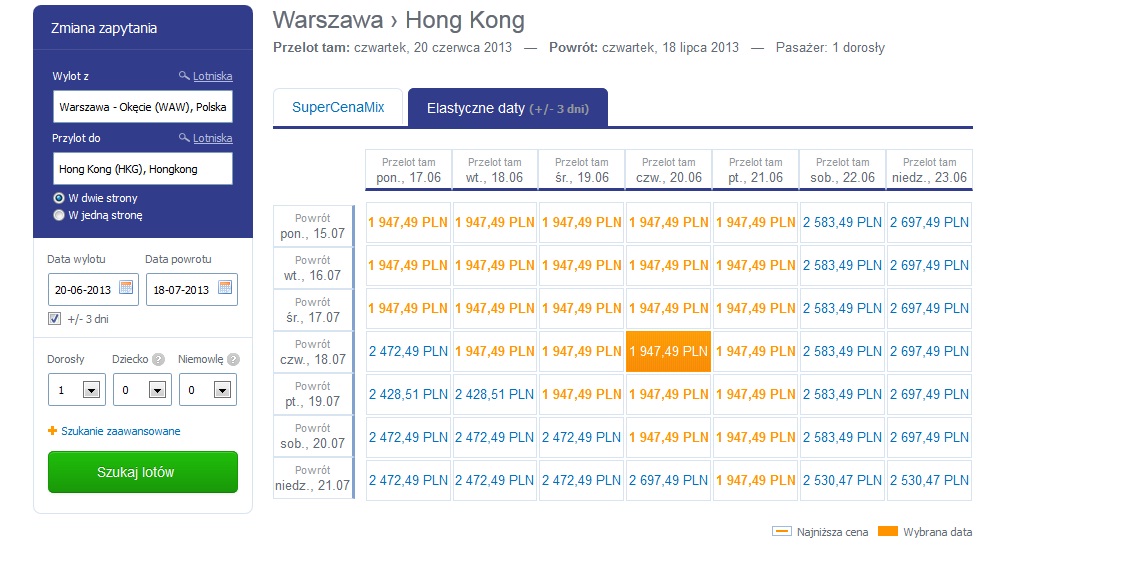Choose 2 697,49 PLN for 20.06, return 21.07

[668, 480]
